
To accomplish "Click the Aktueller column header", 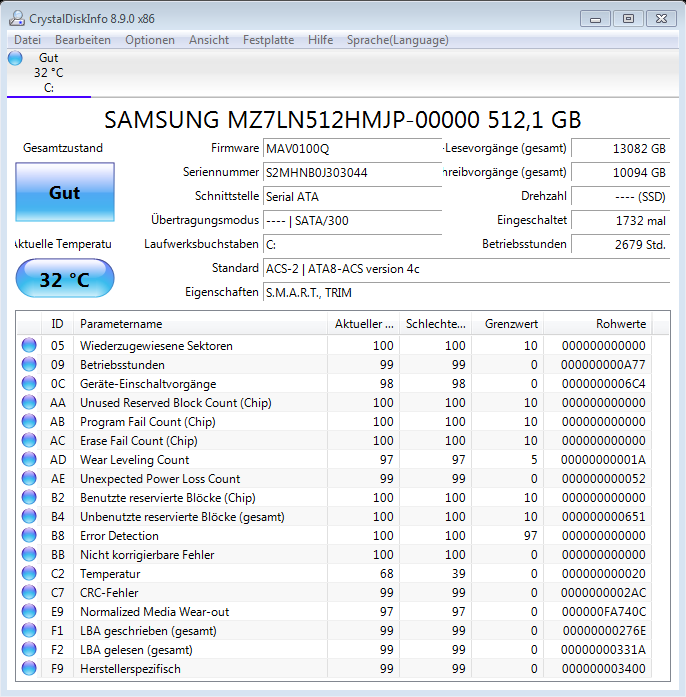I will [364, 324].
